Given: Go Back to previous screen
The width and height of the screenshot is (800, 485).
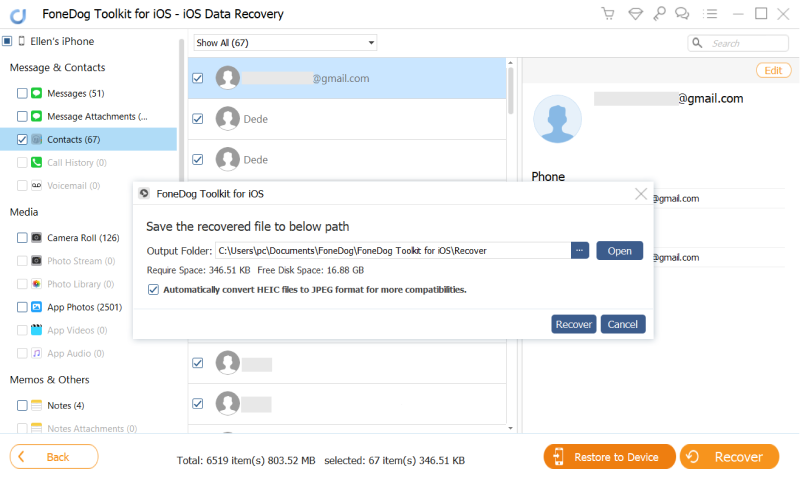Looking at the screenshot, I should coord(54,456).
